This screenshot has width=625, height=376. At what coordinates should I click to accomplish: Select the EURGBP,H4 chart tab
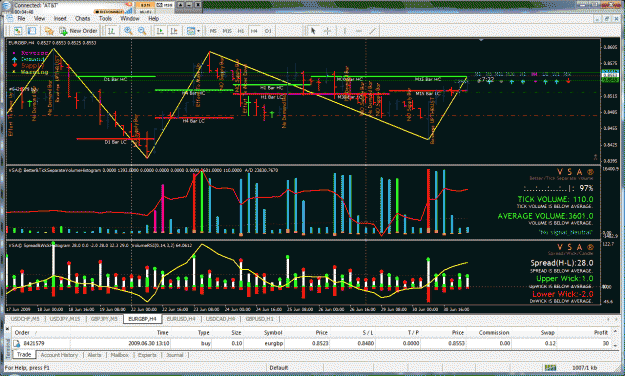142,319
